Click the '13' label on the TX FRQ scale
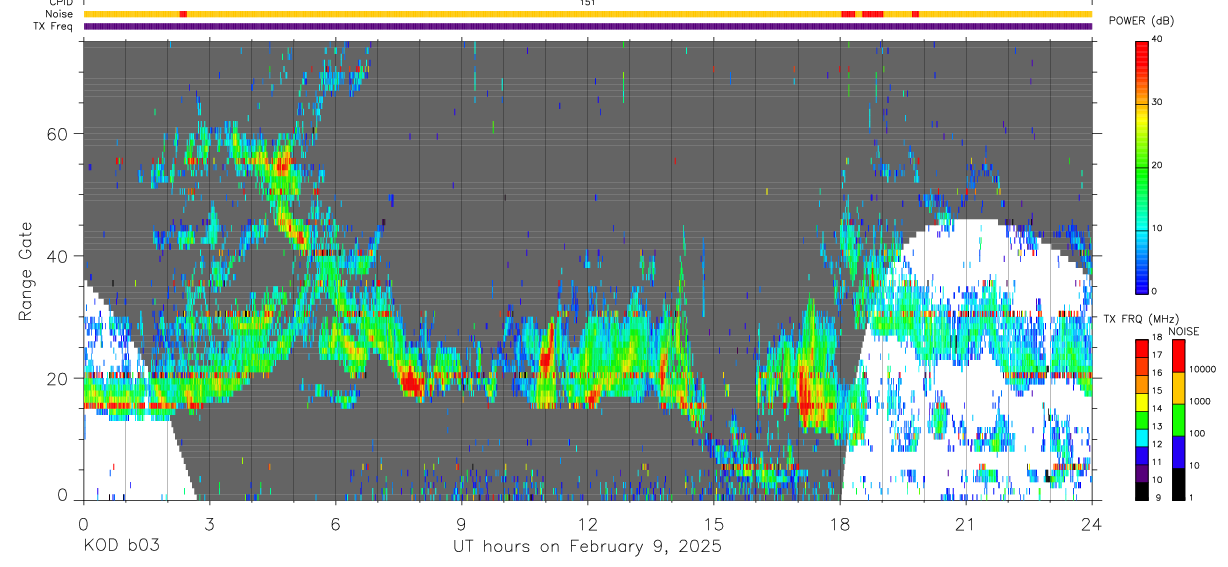This screenshot has width=1228, height=567. tap(1158, 426)
